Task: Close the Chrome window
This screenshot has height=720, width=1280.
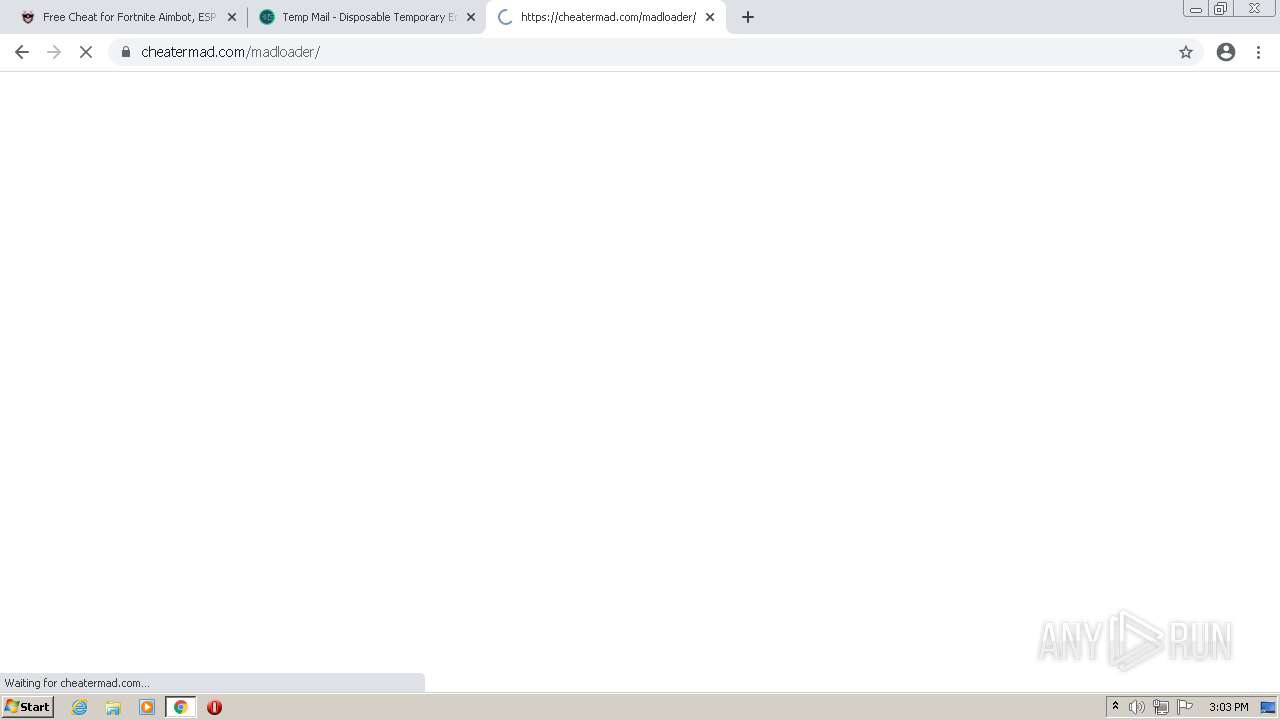Action: pos(1254,9)
